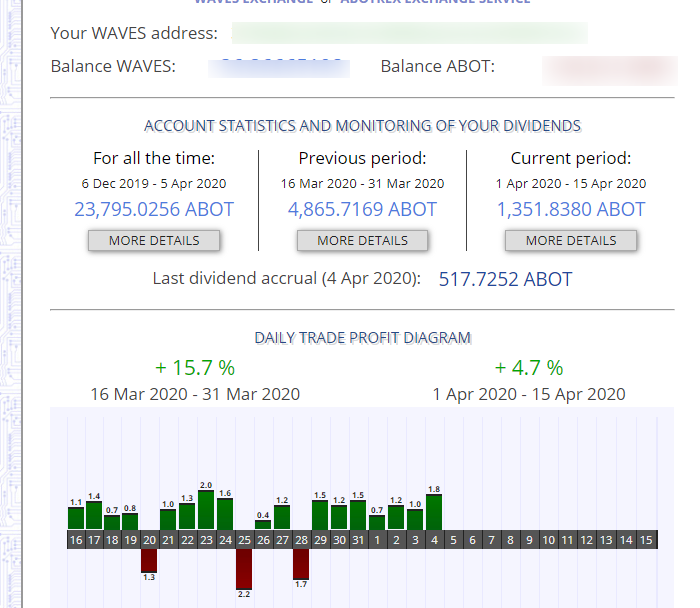Click the blurred Balance ABOT value

(x=610, y=71)
